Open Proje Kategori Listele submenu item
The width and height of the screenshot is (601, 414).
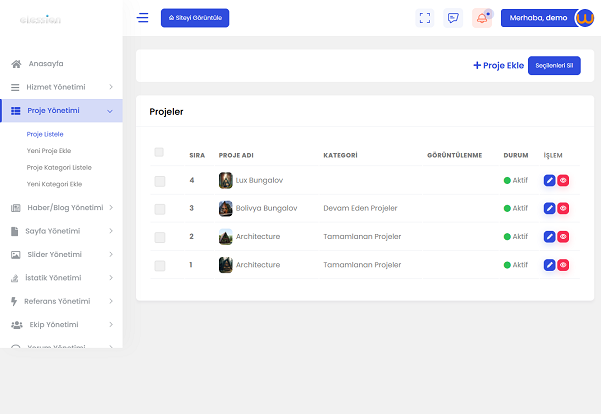pos(59,167)
